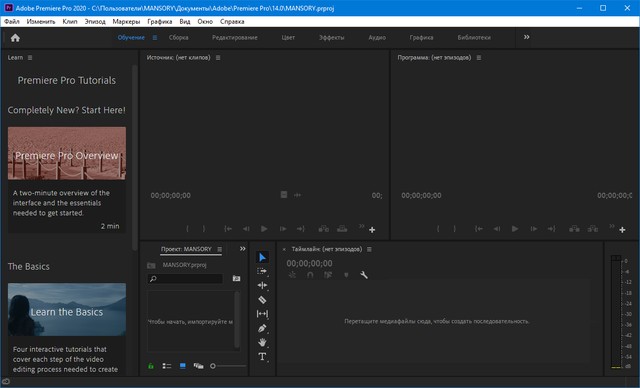Screen dimensions: 640x388
Task: Open the Project MANSORY panel menu
Action: (x=220, y=249)
